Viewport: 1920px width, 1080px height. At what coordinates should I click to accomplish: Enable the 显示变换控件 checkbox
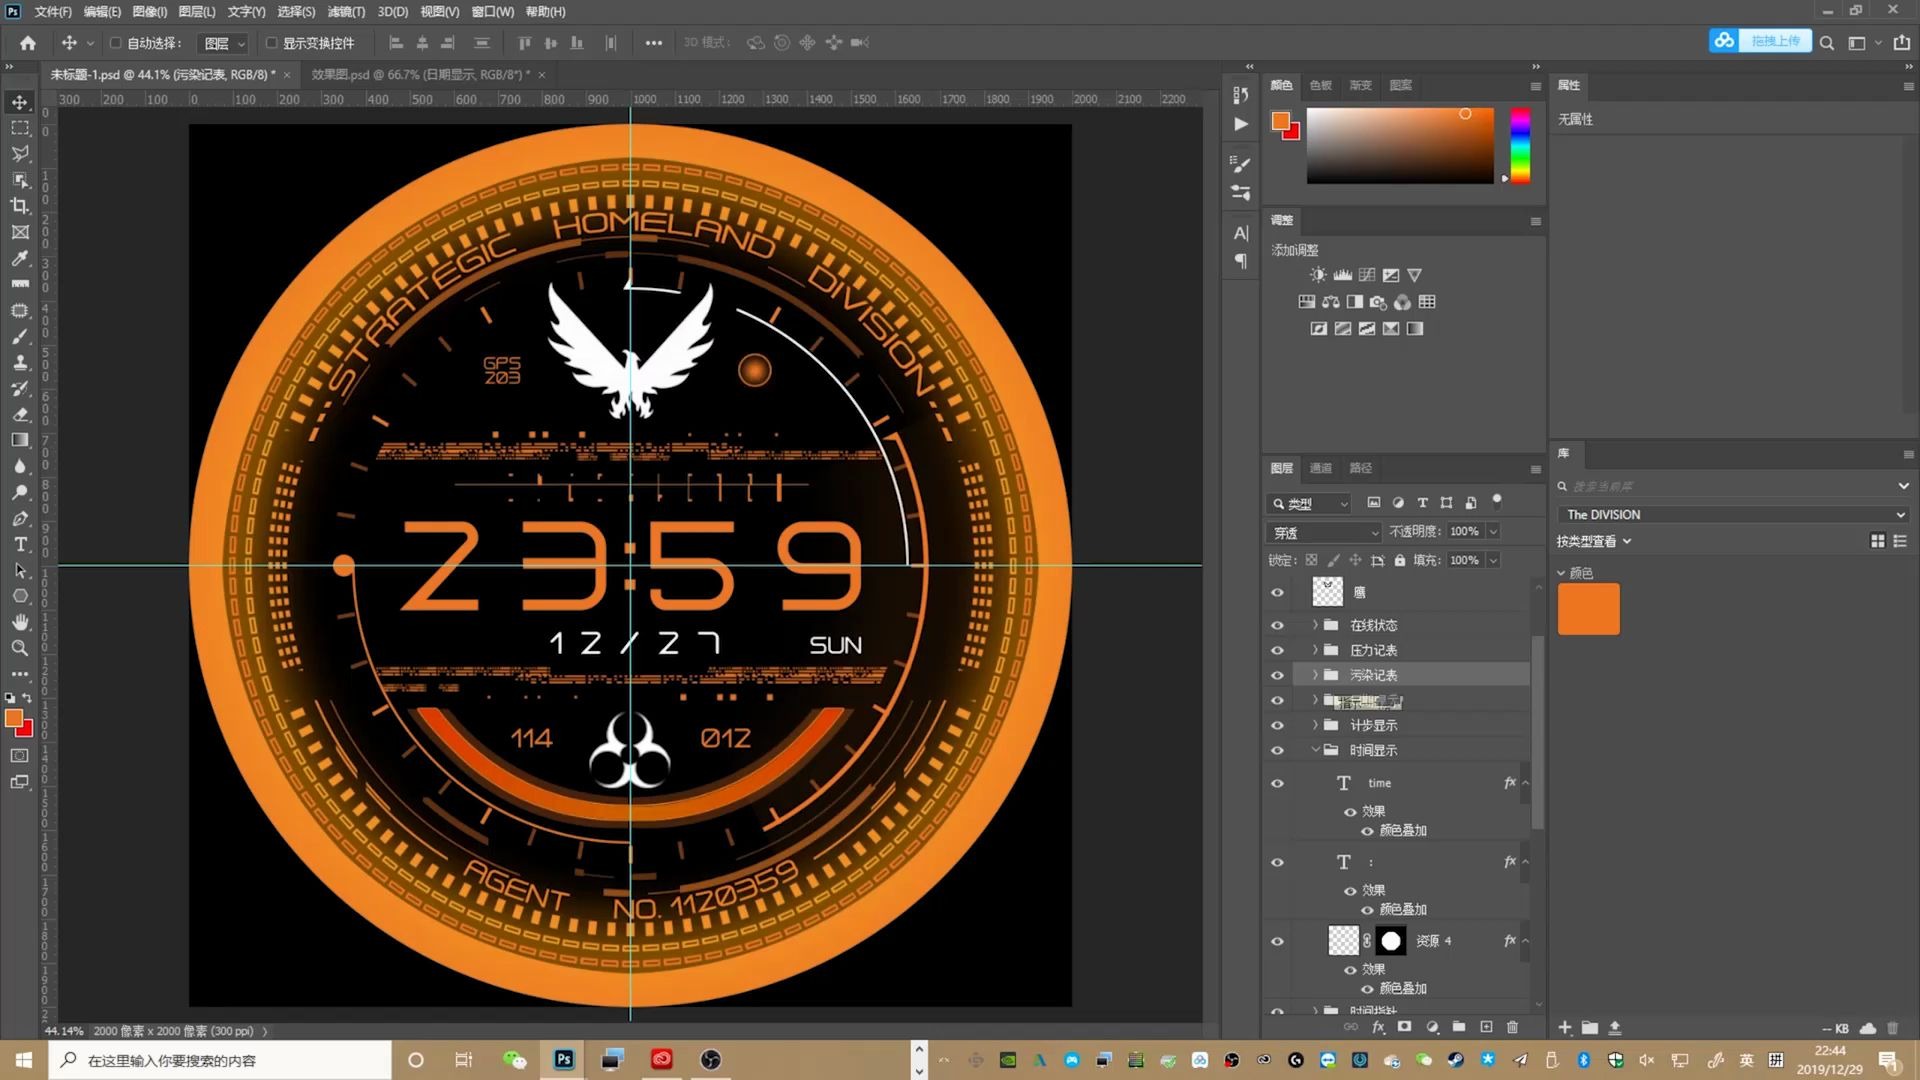tap(271, 43)
